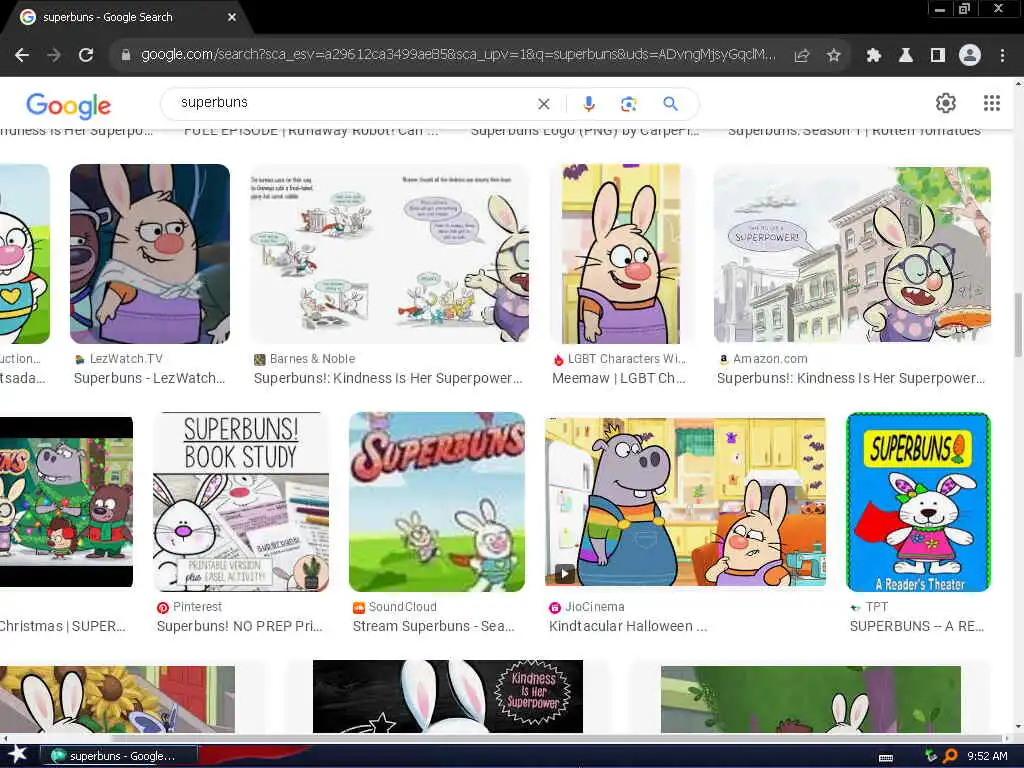Open the SoundCloud Superbuns image
Screen dimensions: 1024x768
pos(437,502)
